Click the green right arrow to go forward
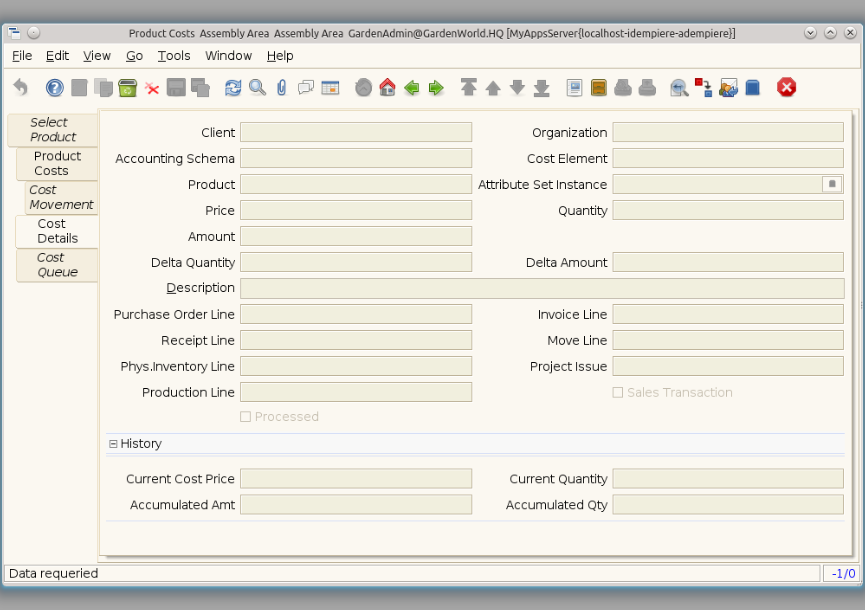The width and height of the screenshot is (865, 610). point(436,87)
